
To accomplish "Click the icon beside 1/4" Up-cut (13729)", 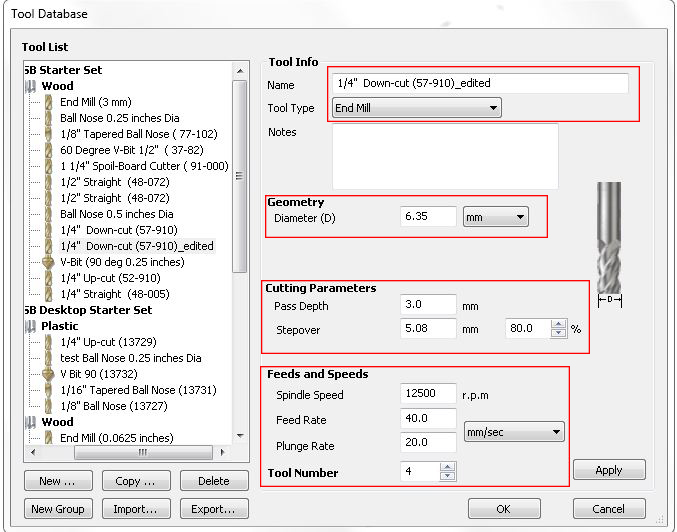I will click(x=49, y=342).
